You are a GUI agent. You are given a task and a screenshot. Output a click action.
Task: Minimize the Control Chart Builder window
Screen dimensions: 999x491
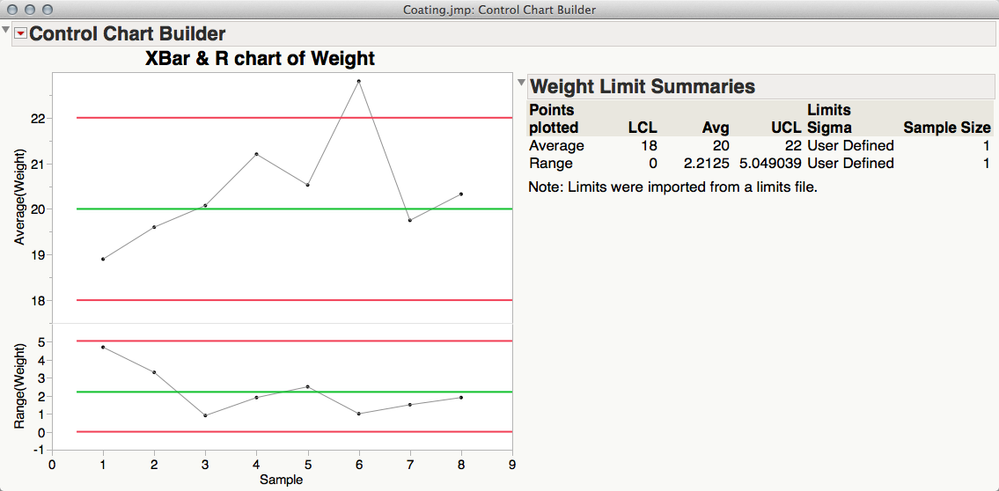(x=29, y=9)
